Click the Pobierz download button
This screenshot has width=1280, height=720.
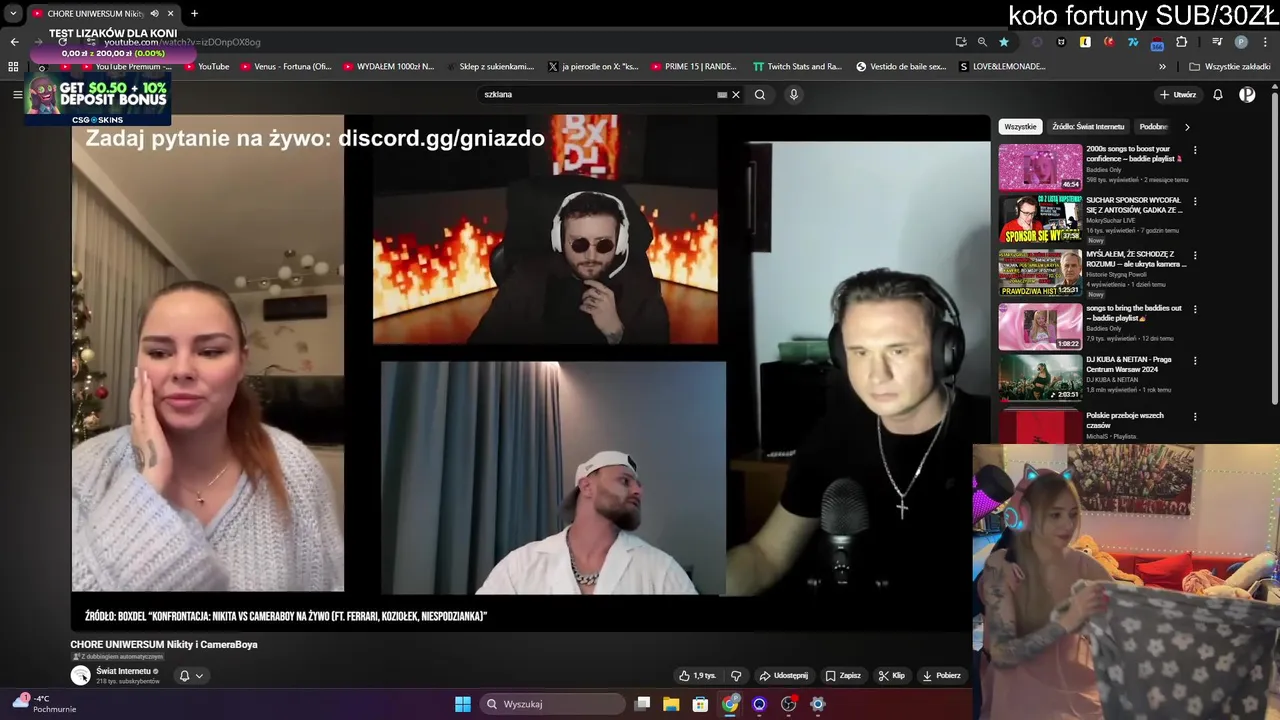click(941, 675)
